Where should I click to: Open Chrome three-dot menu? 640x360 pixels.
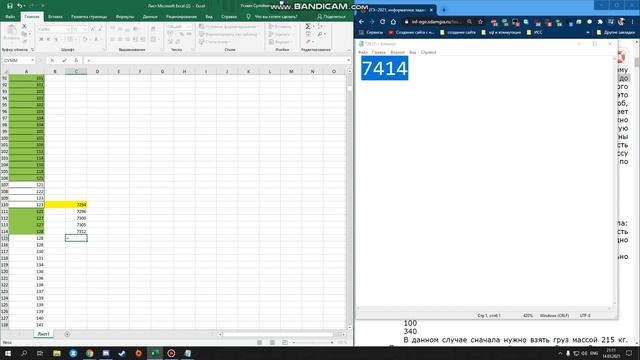[632, 22]
